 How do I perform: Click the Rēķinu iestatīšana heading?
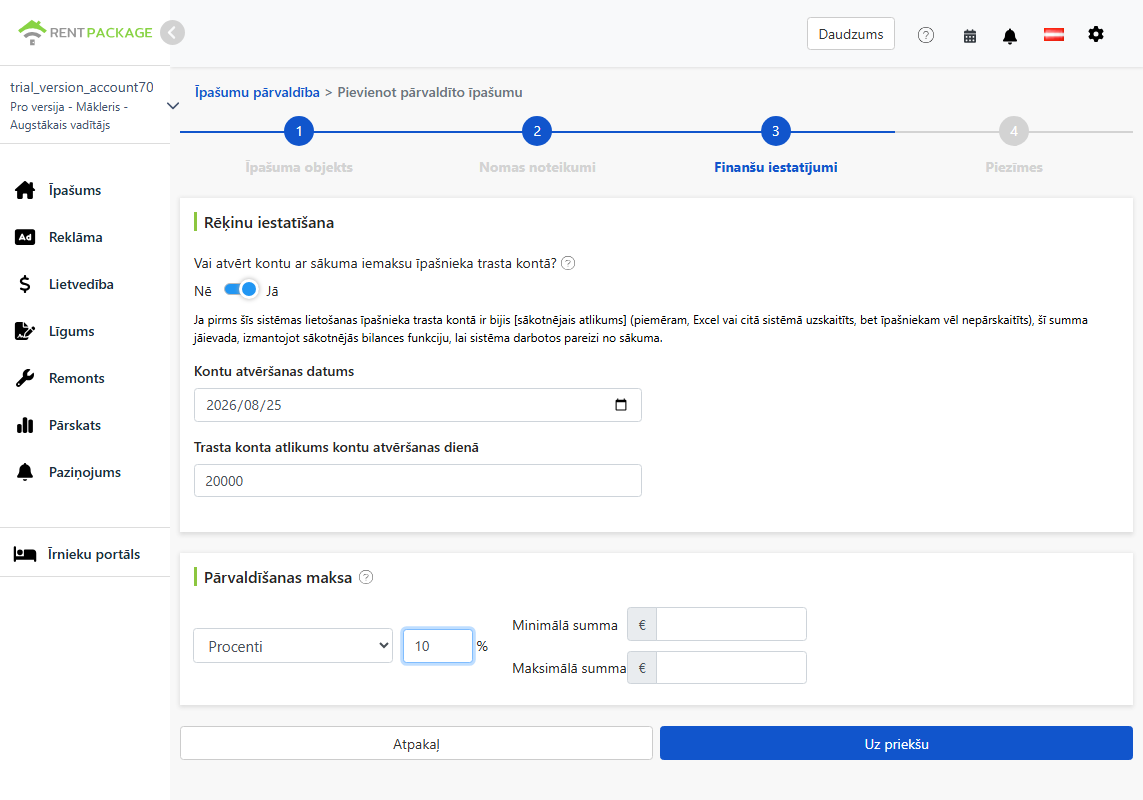tap(269, 222)
